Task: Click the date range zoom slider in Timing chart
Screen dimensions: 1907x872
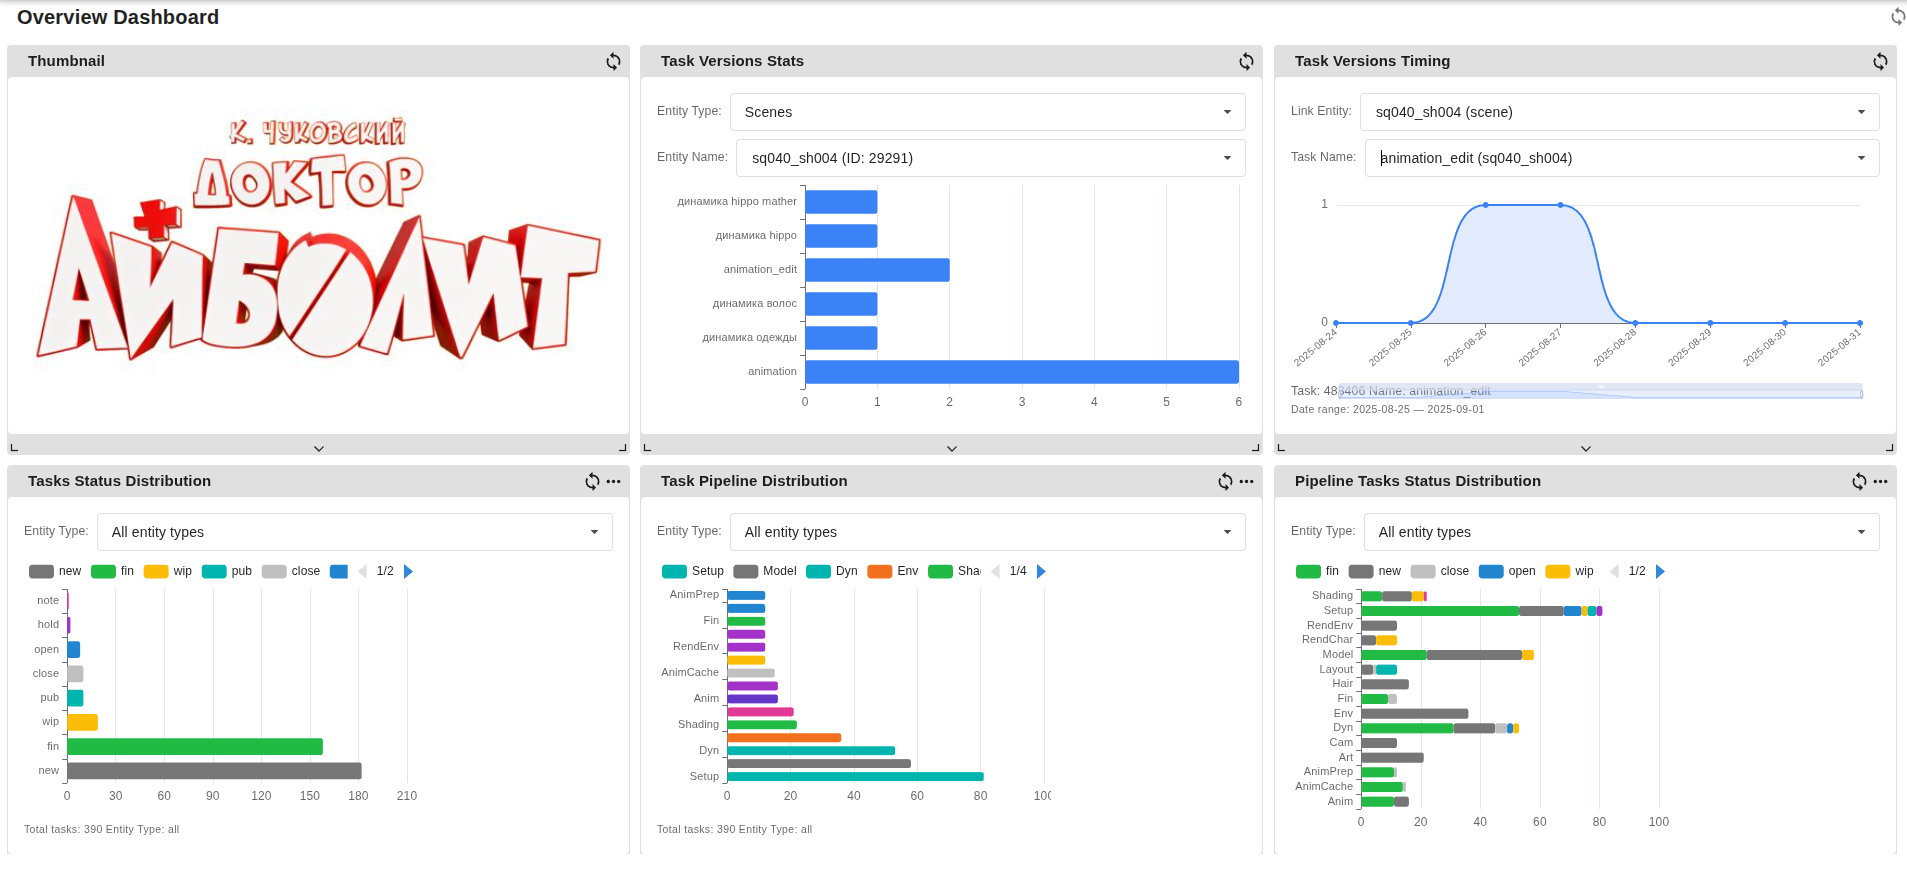Action: [1600, 391]
